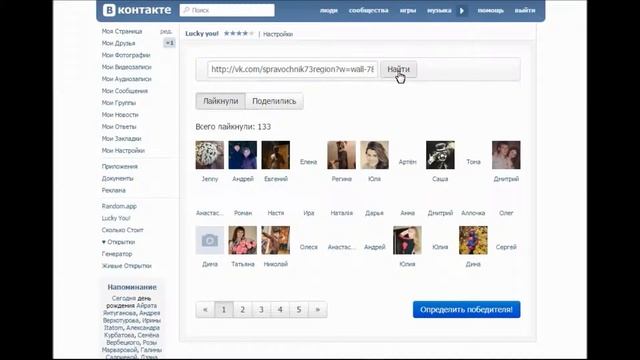Click the name Сергей

click(506, 247)
